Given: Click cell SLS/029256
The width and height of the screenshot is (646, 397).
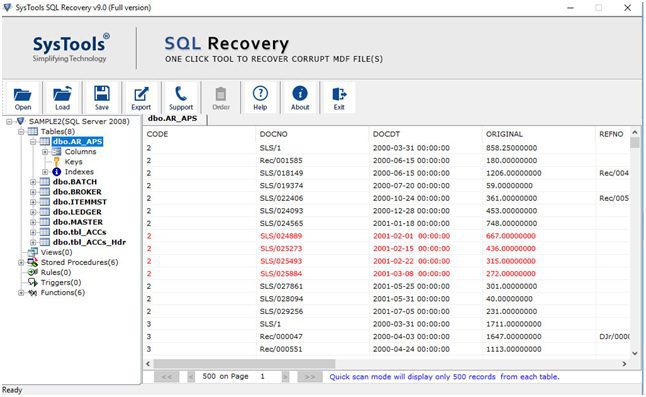Looking at the screenshot, I should (x=281, y=311).
